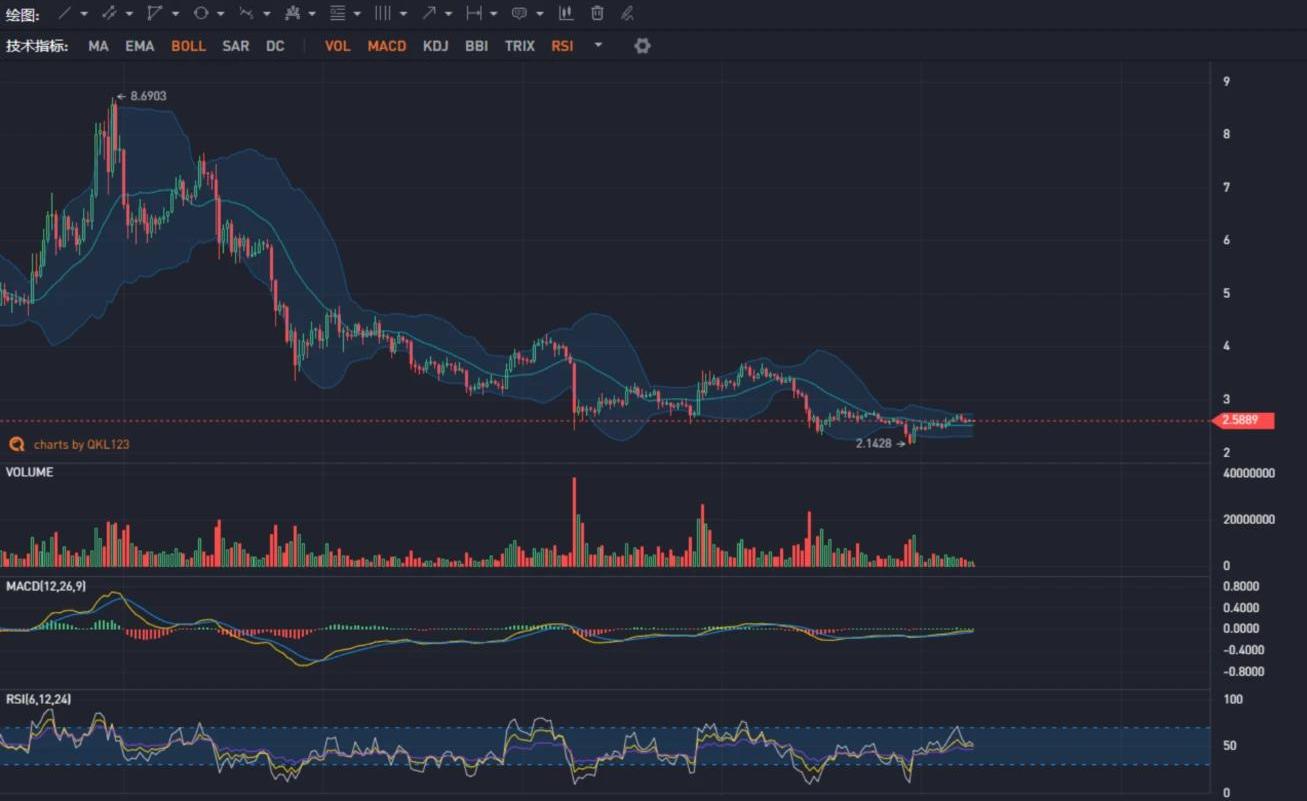Image resolution: width=1307 pixels, height=801 pixels.
Task: Click the 2.5889 current price label
Action: pyautogui.click(x=1243, y=421)
